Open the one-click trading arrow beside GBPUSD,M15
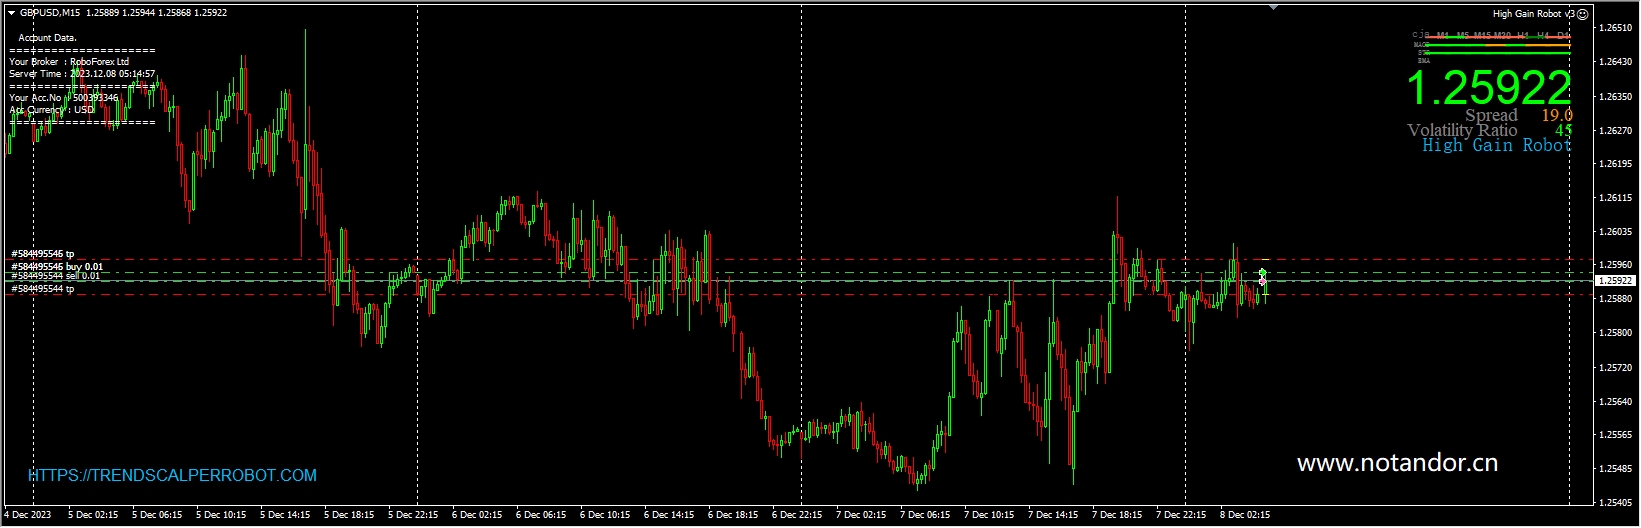 tap(11, 13)
